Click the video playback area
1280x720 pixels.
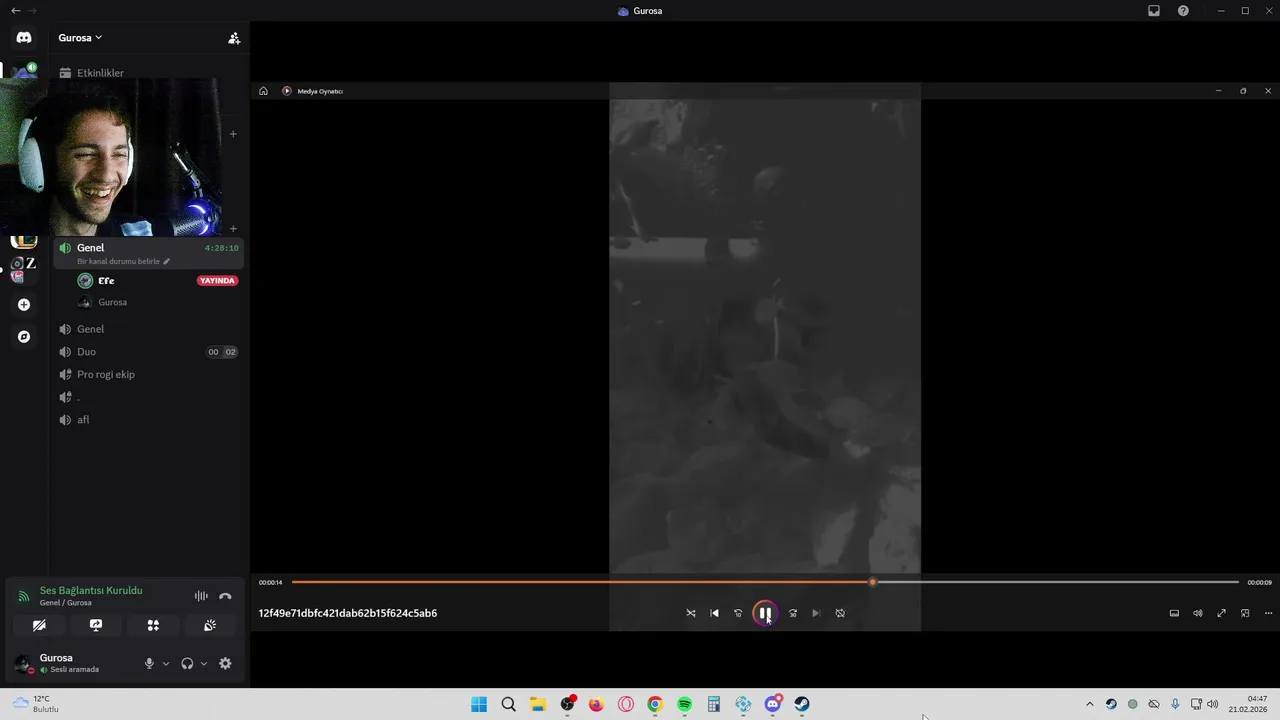pyautogui.click(x=765, y=335)
